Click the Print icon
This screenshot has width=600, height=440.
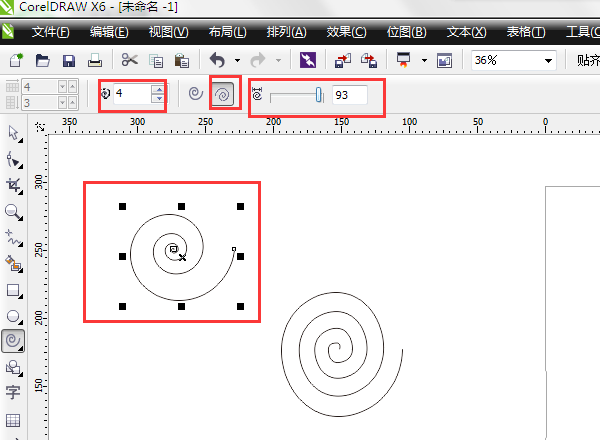(95, 60)
